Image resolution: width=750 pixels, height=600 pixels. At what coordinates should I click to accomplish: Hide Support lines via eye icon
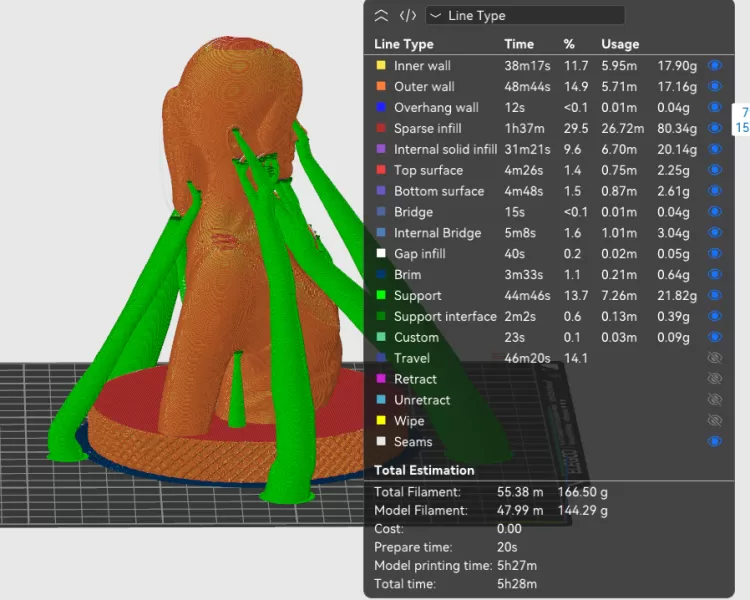pyautogui.click(x=714, y=295)
